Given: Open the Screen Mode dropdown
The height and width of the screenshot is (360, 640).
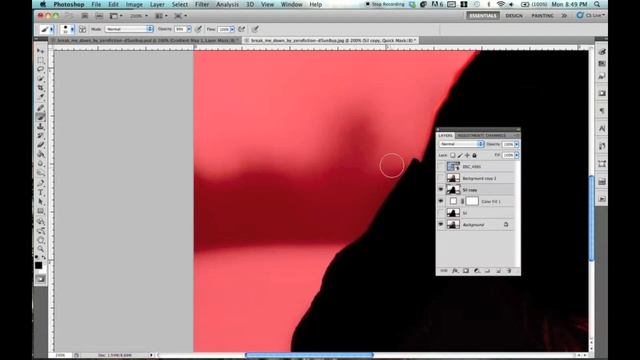Looking at the screenshot, I should point(180,16).
